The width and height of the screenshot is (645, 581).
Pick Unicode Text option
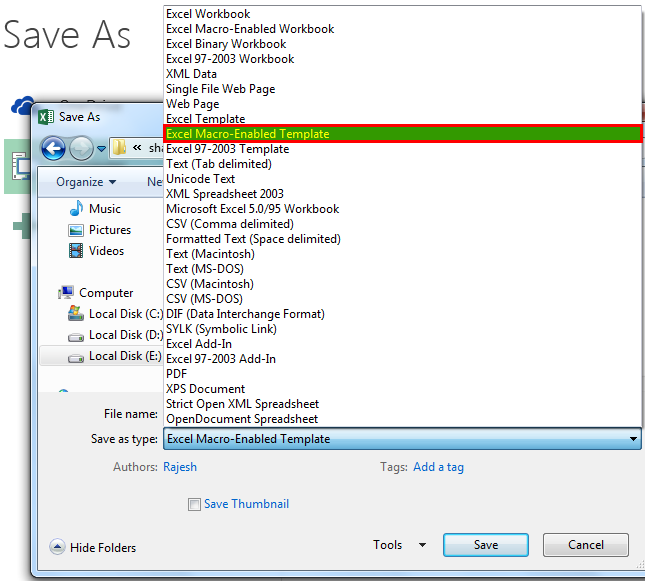pos(402,179)
